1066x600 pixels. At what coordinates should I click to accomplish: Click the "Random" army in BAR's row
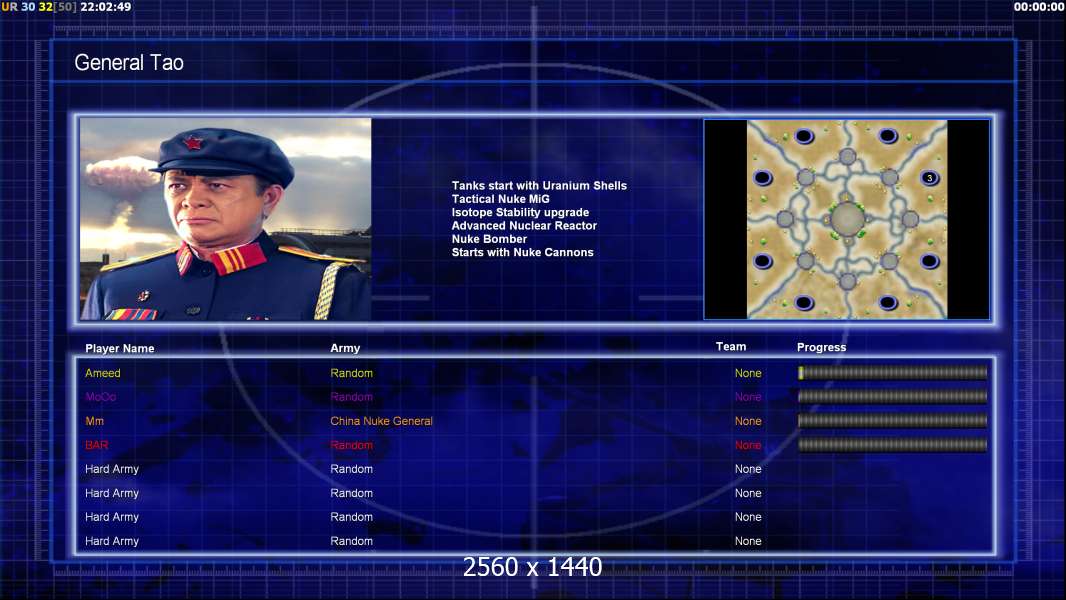click(x=351, y=445)
